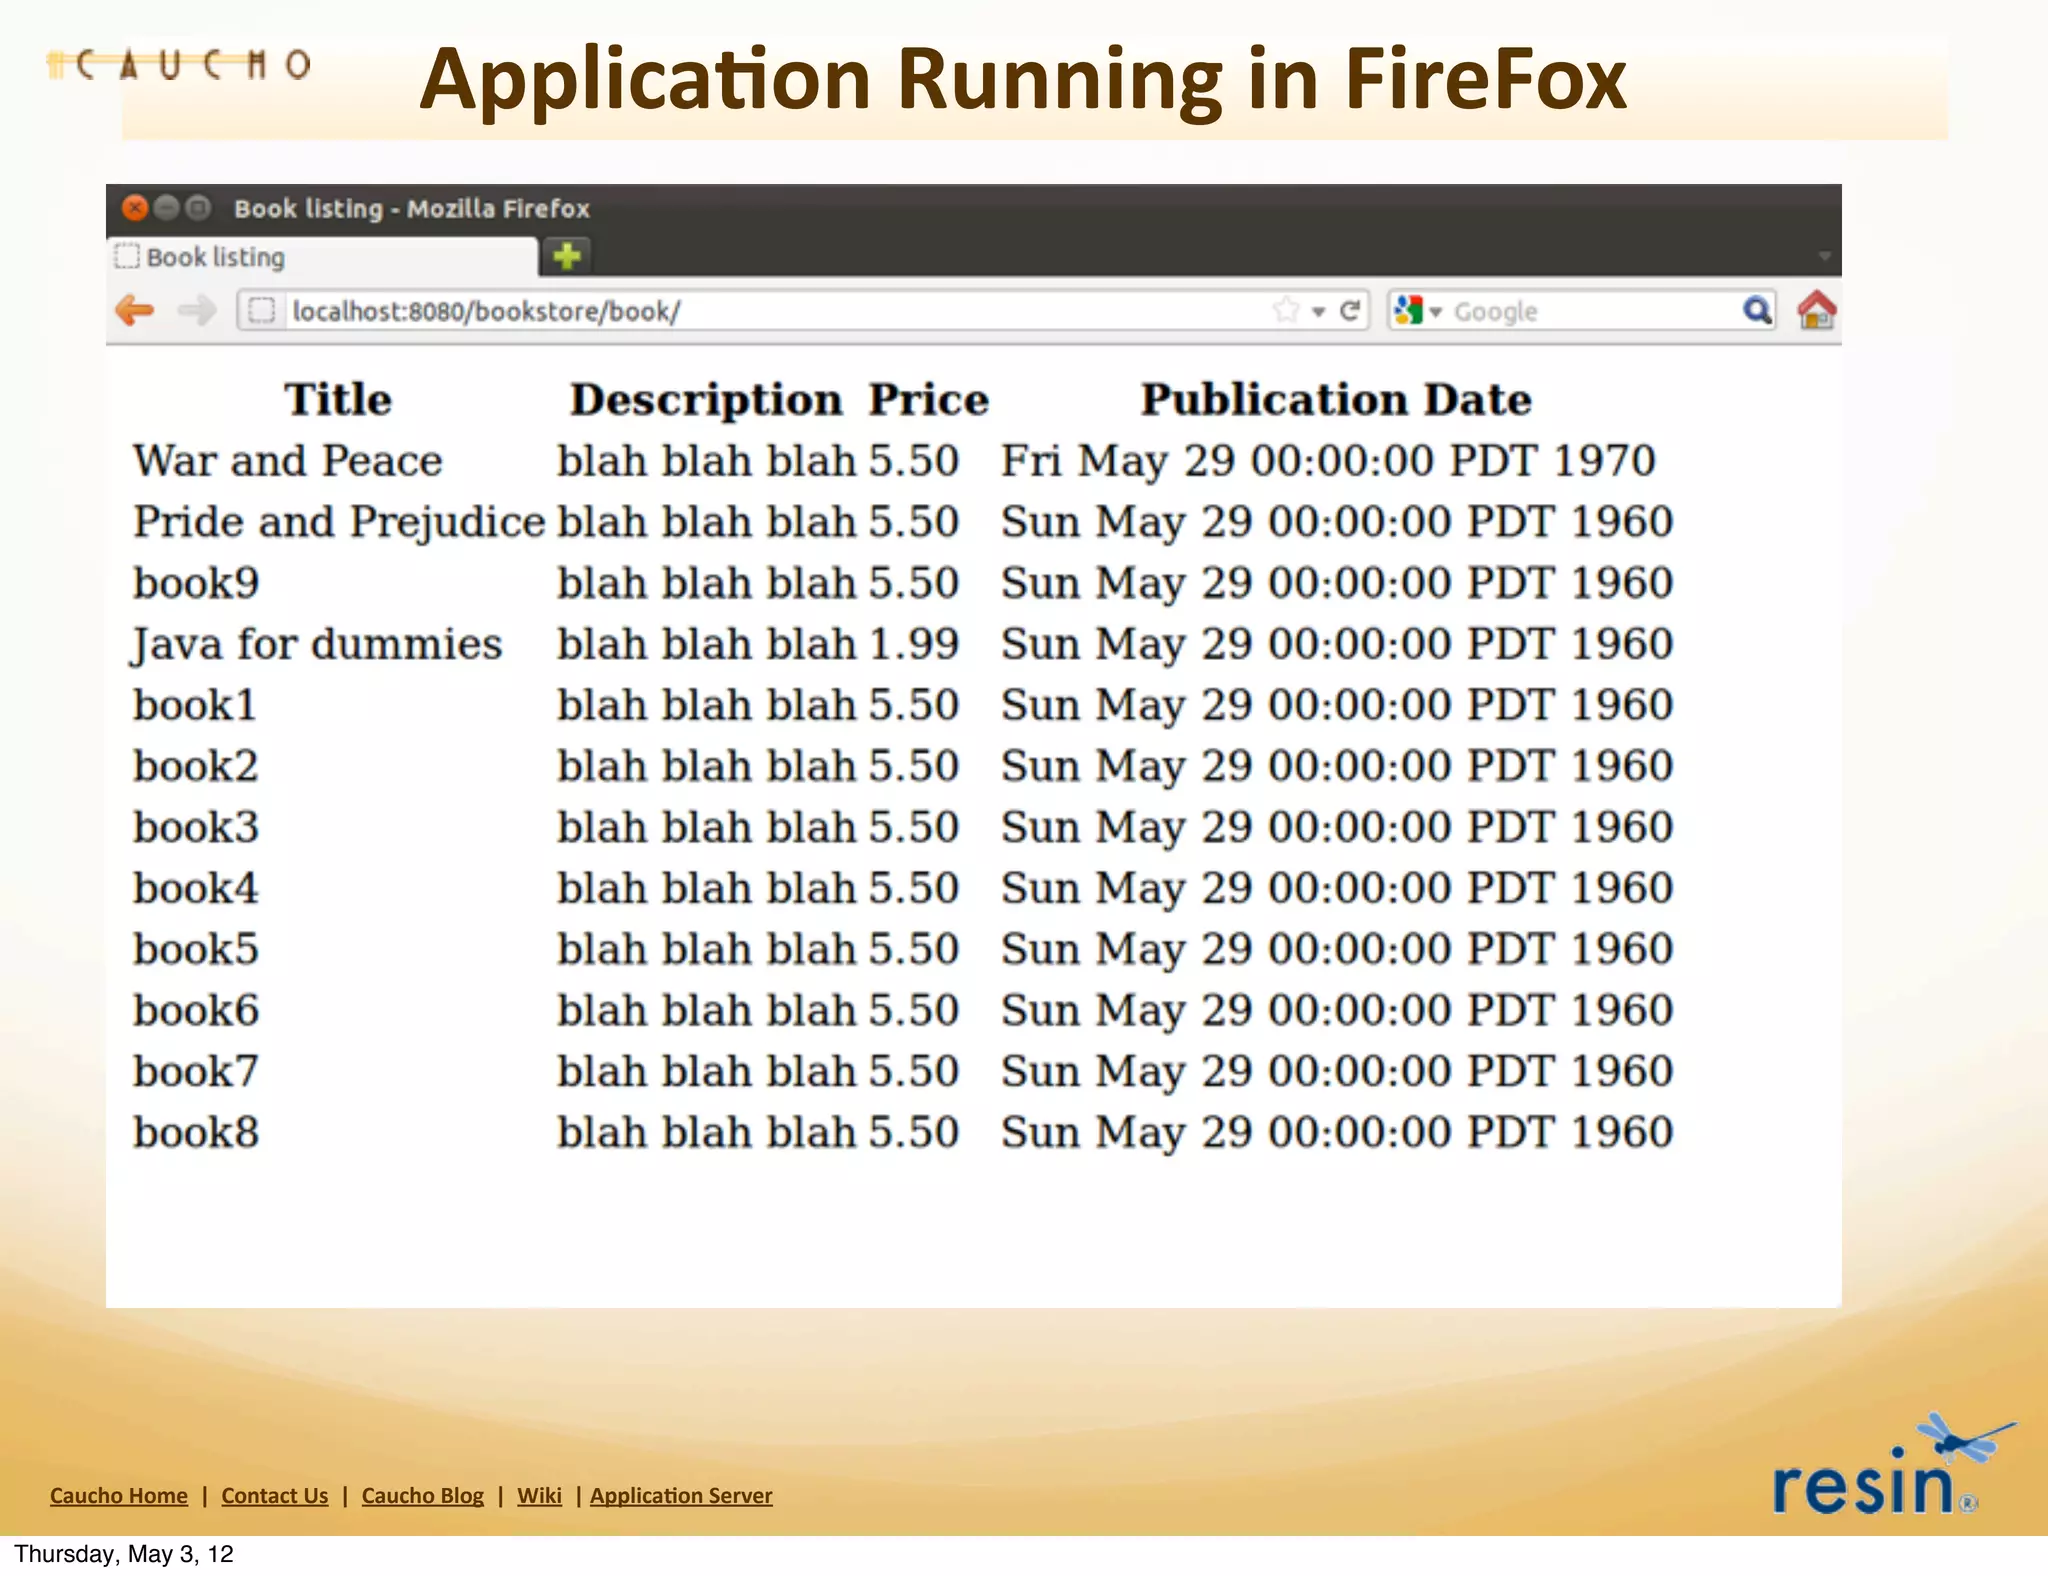
Task: Open a new tab with plus icon
Action: (567, 257)
